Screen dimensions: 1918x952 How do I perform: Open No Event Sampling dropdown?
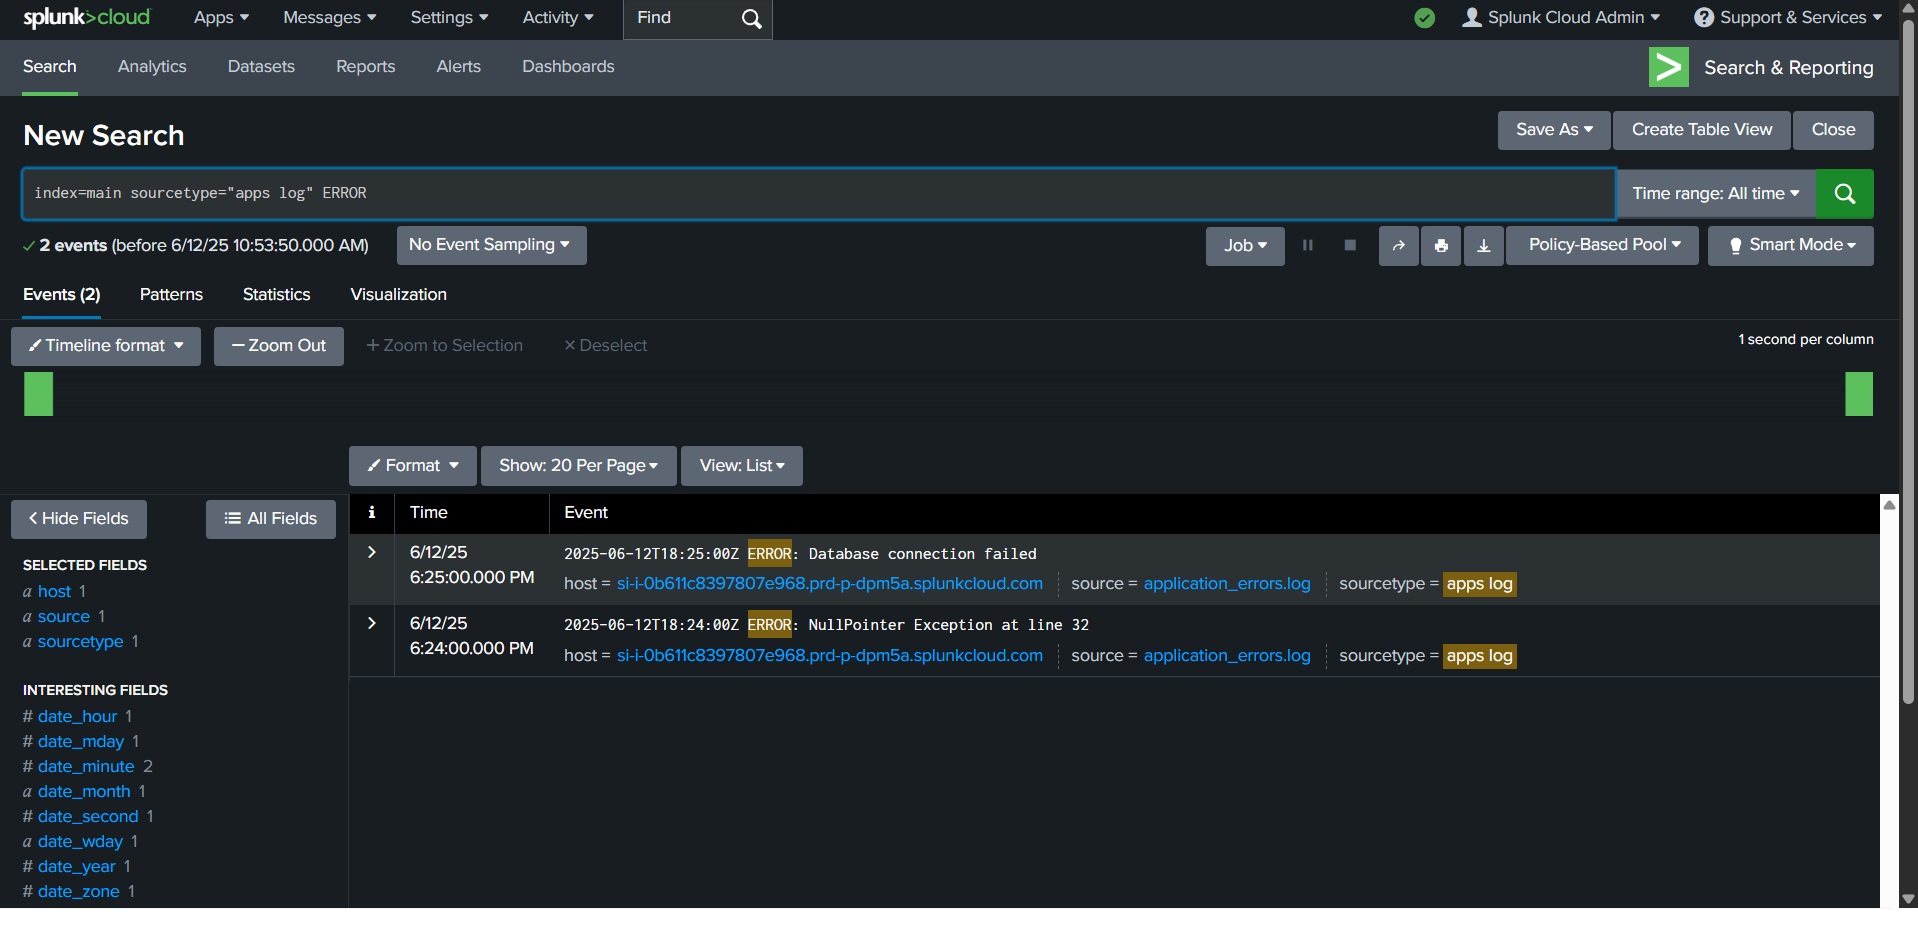pyautogui.click(x=491, y=245)
